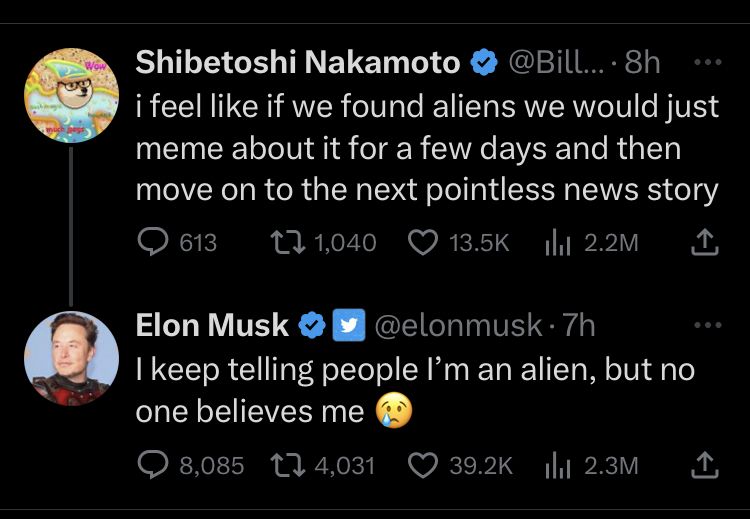Screen dimensions: 750x519
Task: Open more options on Shibetoshi's tweet
Action: pyautogui.click(x=708, y=62)
